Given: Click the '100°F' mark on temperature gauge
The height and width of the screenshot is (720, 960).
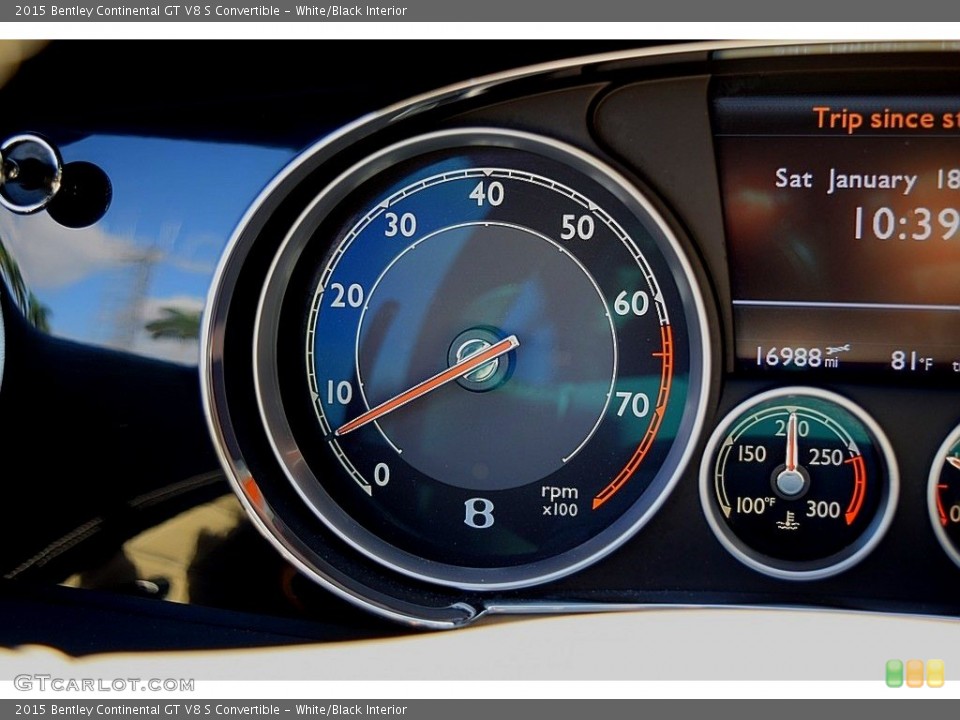Looking at the screenshot, I should (x=755, y=506).
